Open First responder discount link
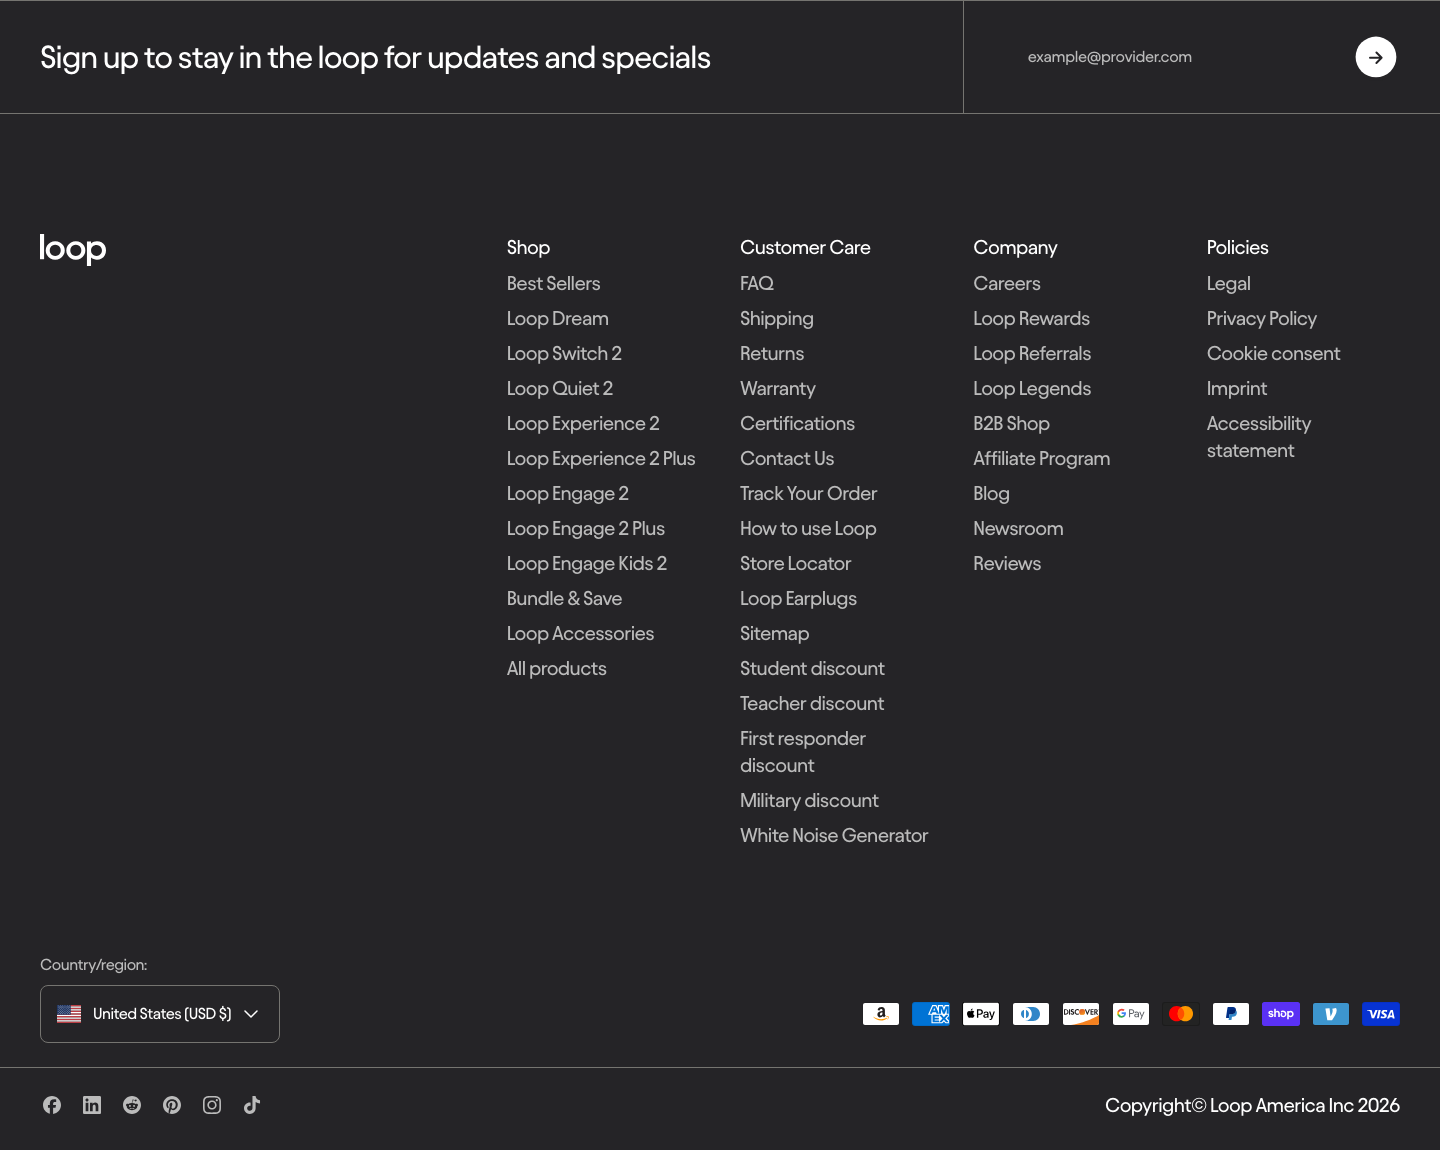This screenshot has width=1440, height=1150. pos(803,752)
